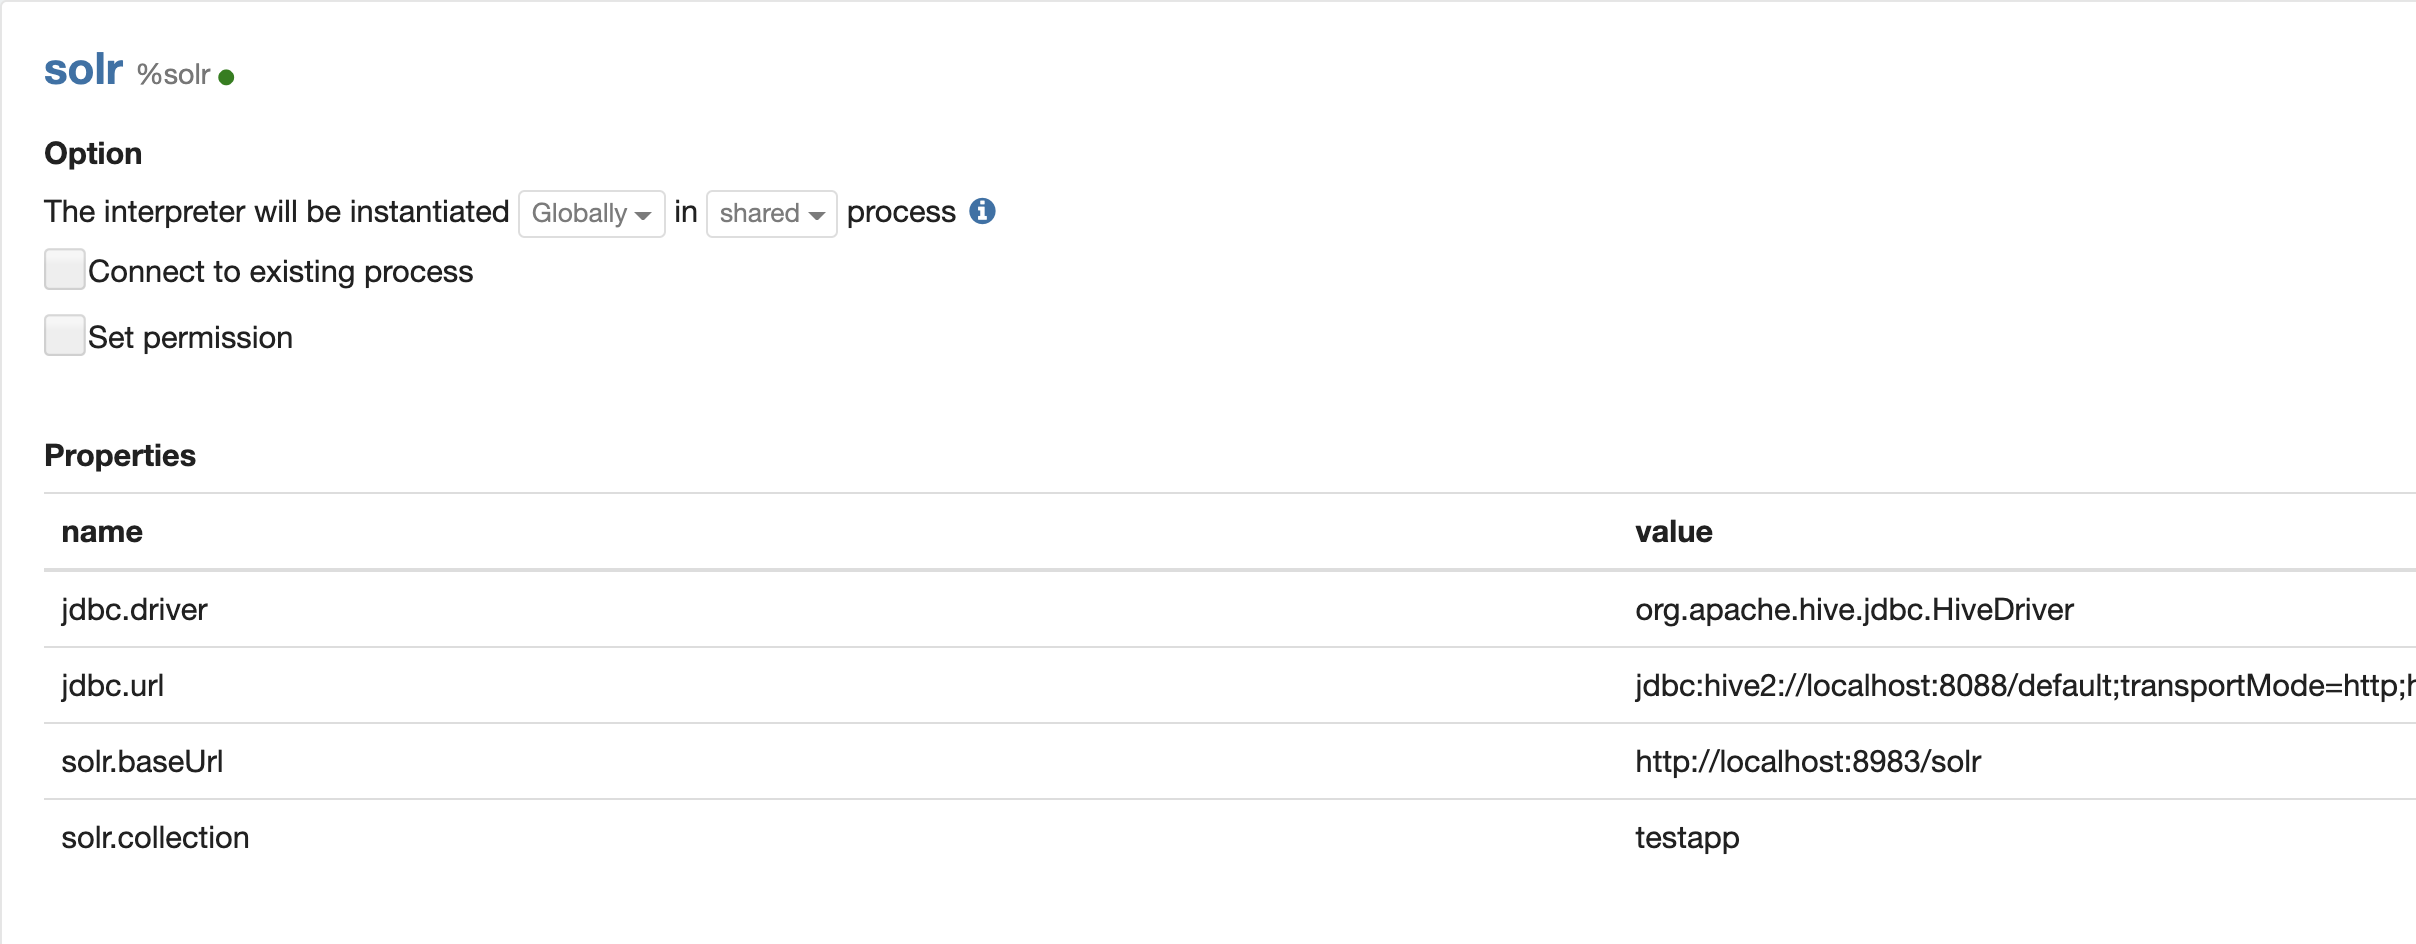The image size is (2416, 944).
Task: Select the jdbc.url property name
Action: tap(112, 685)
